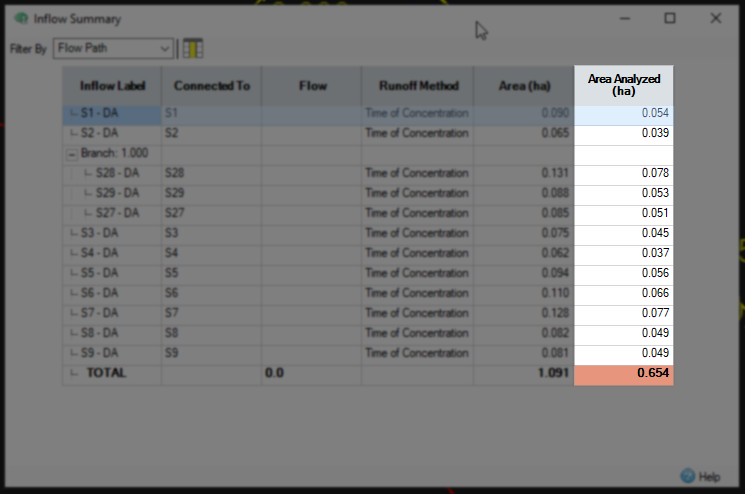This screenshot has height=494, width=745.
Task: Click the 0.053 area analyzed cell
Action: click(624, 193)
